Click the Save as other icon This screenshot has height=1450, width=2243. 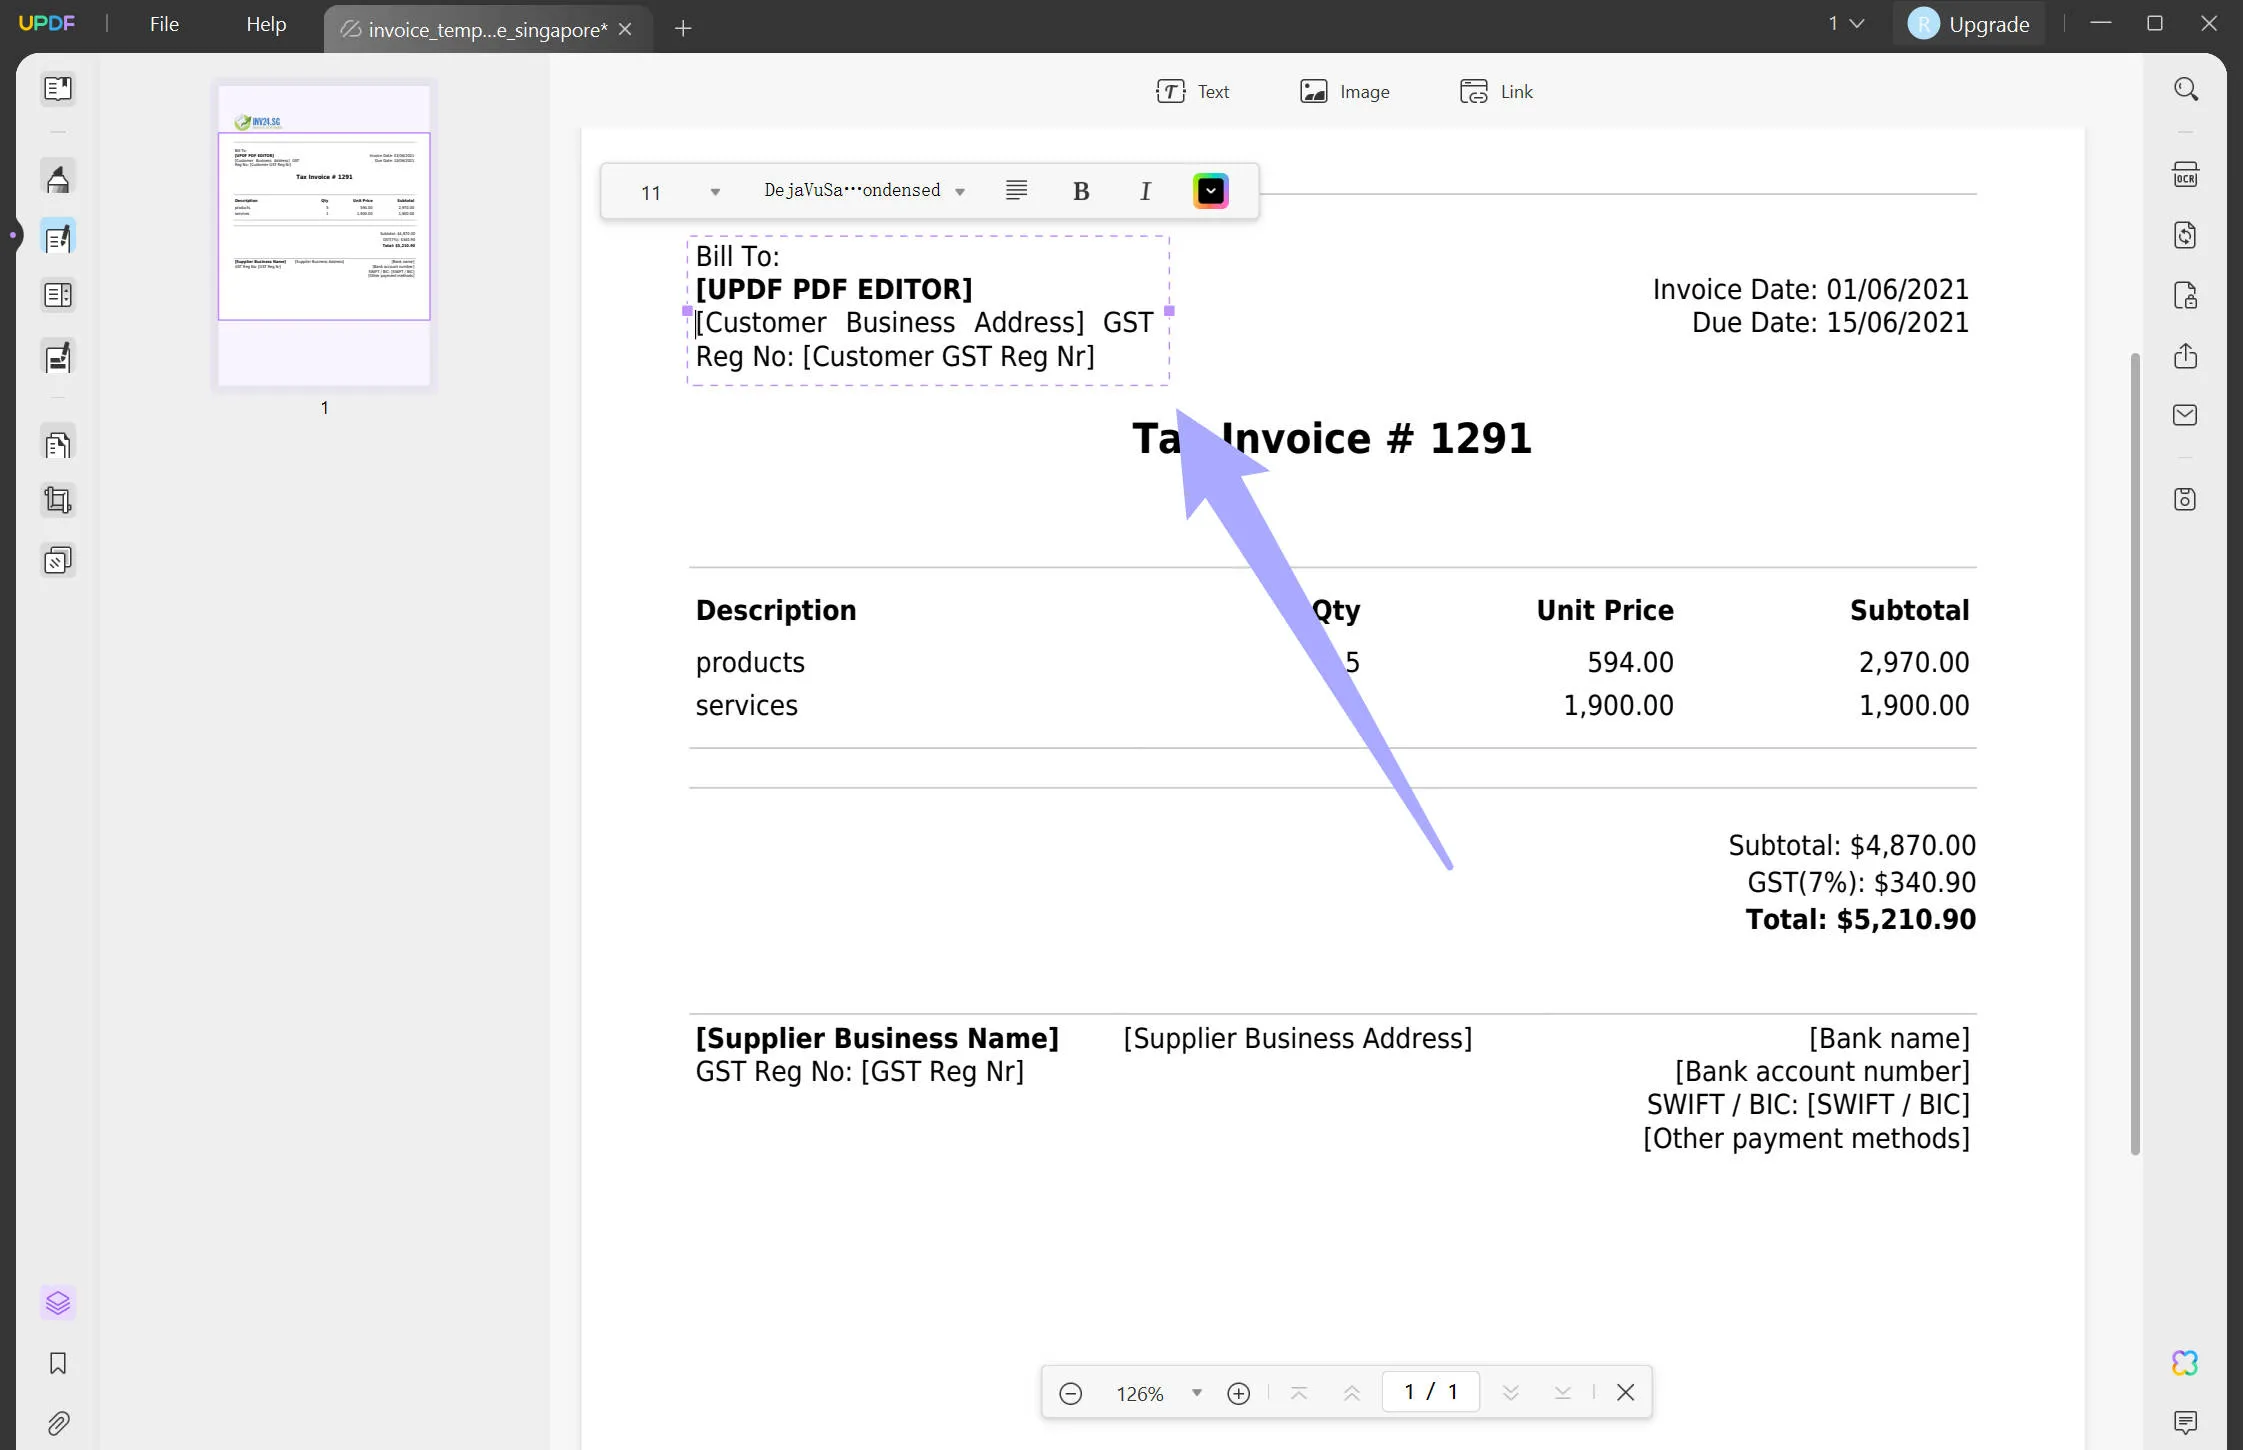(x=2186, y=499)
